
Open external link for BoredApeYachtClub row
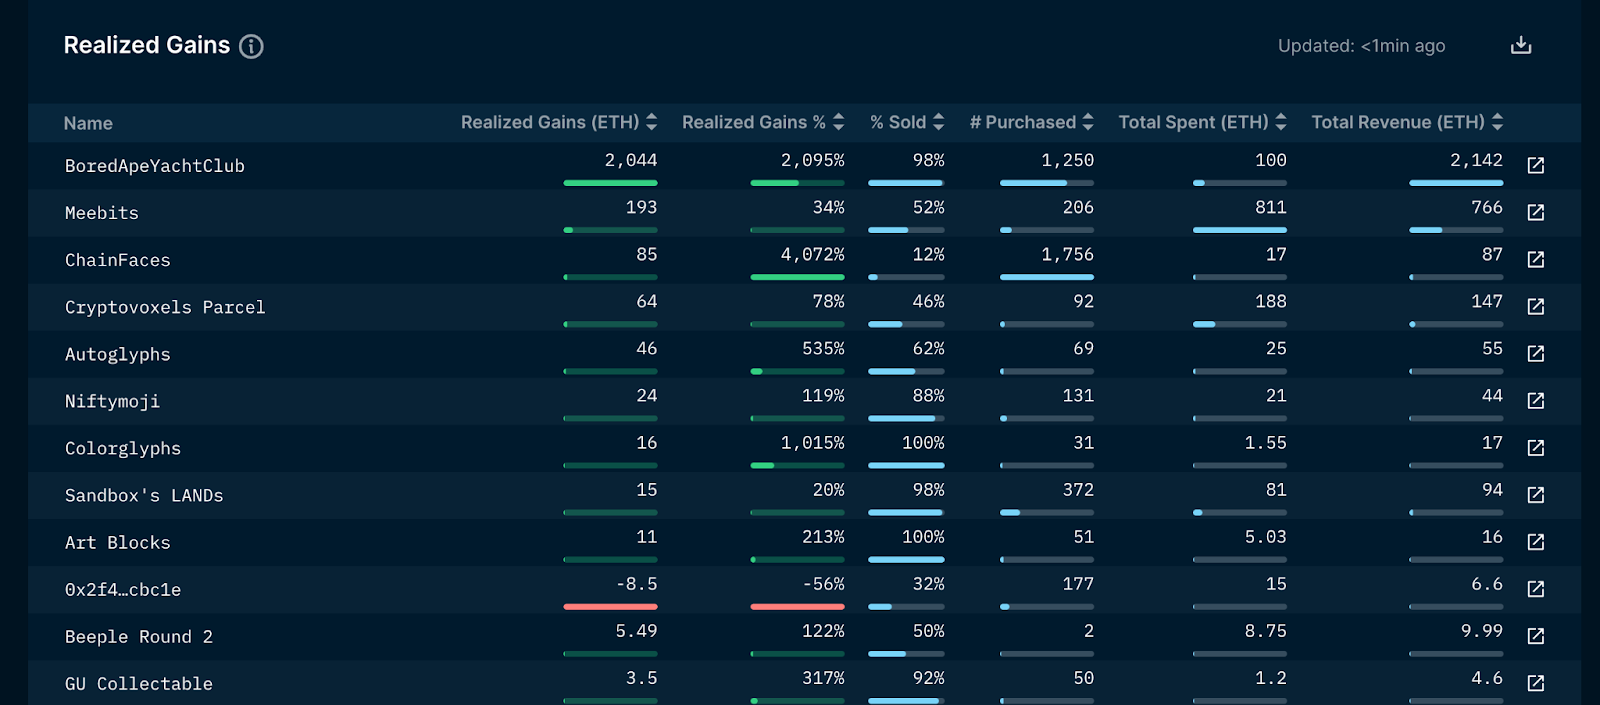tap(1536, 165)
